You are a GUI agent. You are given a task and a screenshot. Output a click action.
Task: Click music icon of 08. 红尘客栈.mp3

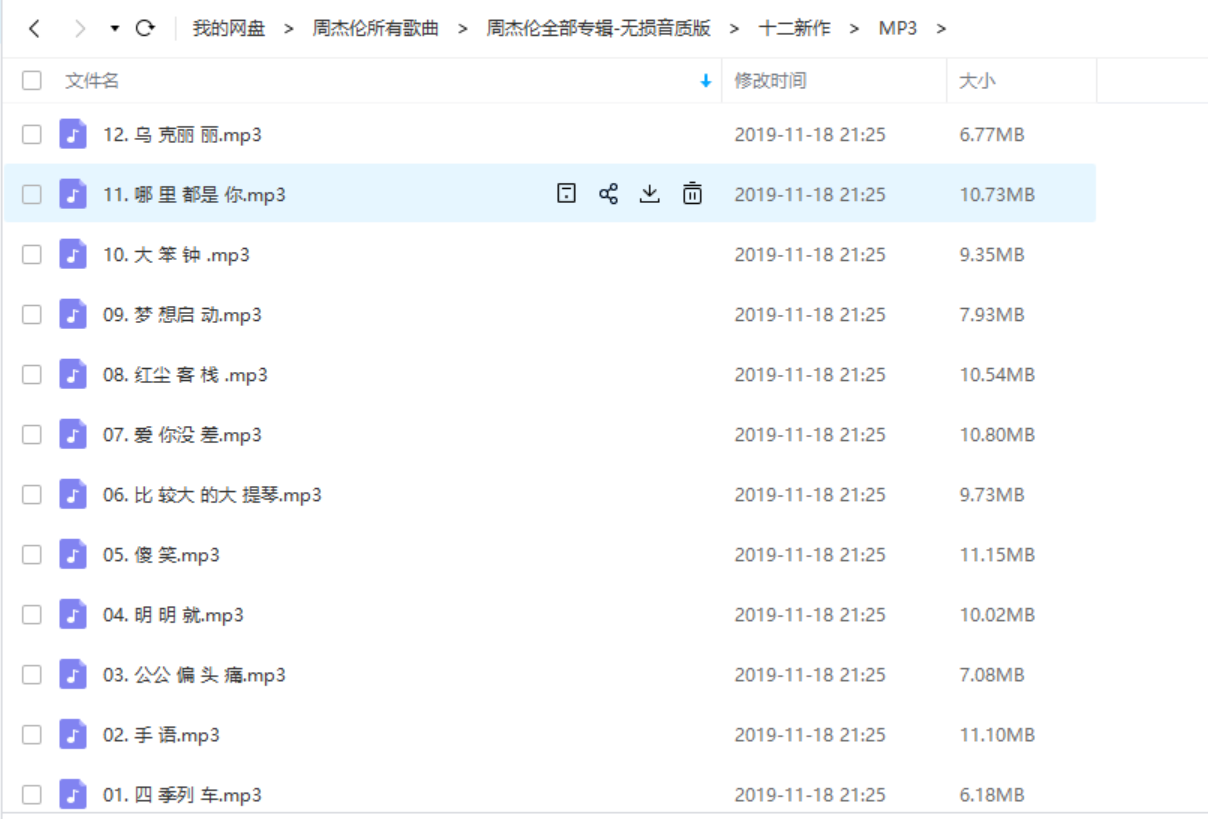tap(73, 374)
